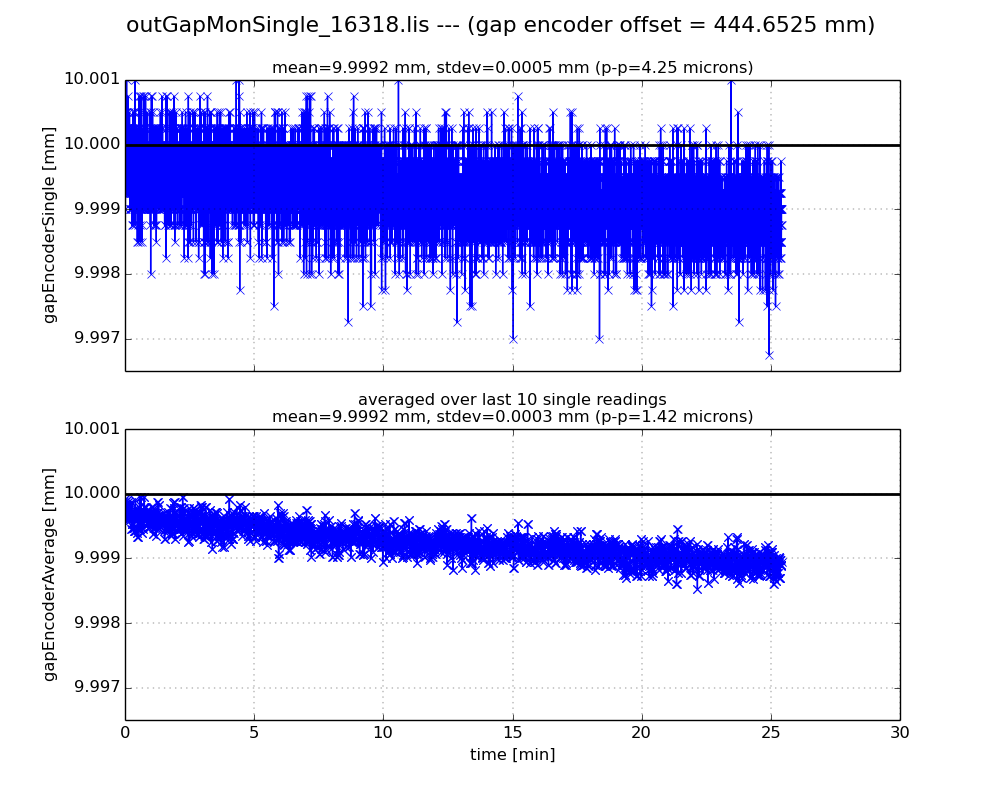
Task: Select the bottom plot's stdev=0.0003 mm statistics line
Action: [512, 417]
